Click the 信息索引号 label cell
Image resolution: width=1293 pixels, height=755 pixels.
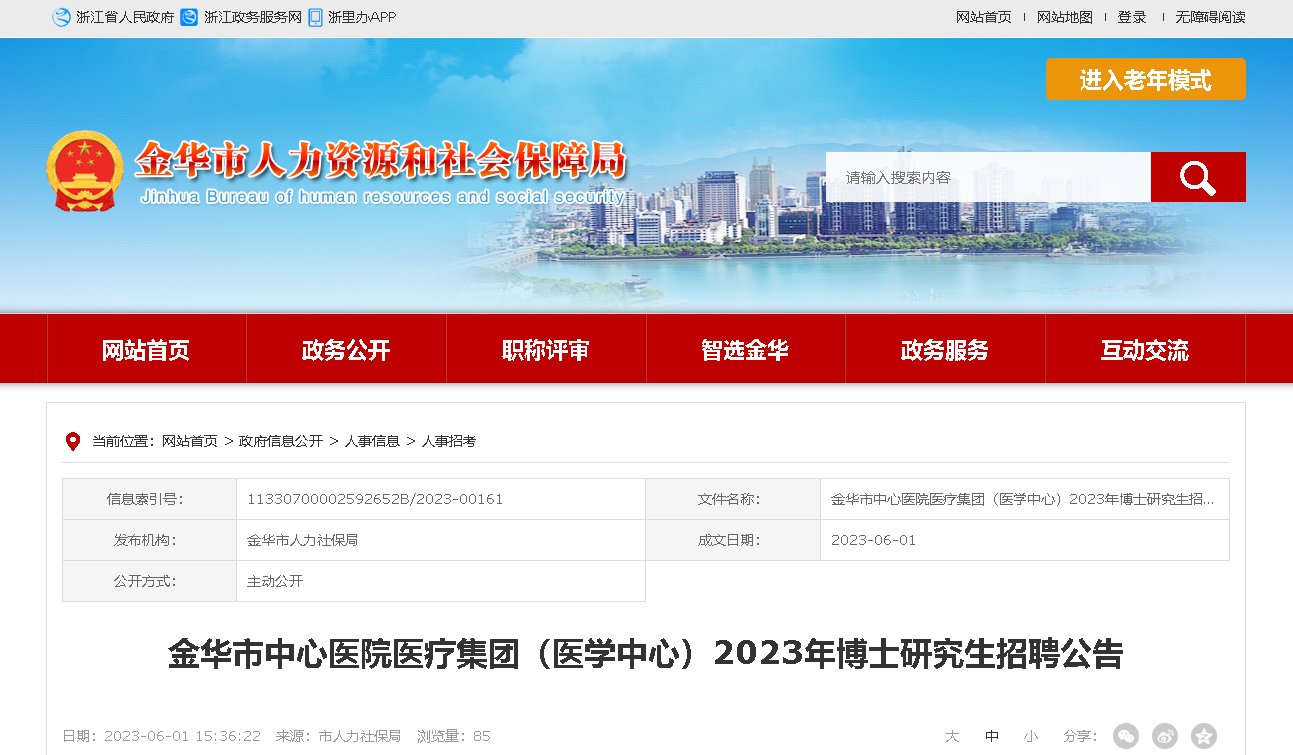point(150,499)
